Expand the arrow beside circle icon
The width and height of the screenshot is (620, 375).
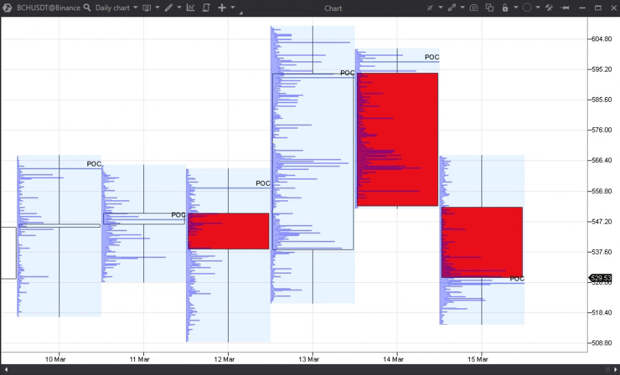[537, 8]
